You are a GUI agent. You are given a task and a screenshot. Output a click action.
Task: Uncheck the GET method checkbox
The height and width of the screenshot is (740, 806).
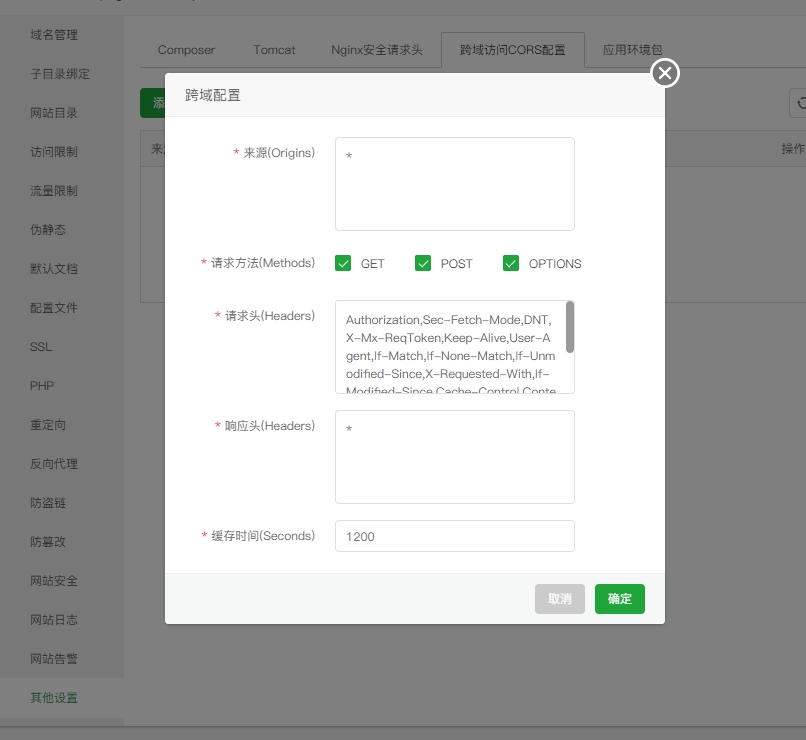[x=343, y=263]
